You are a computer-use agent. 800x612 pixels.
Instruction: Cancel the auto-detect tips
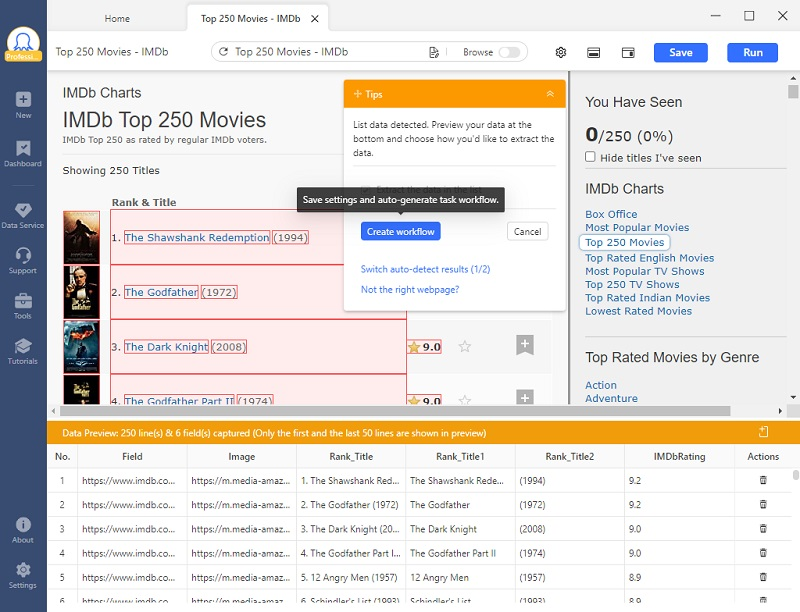[528, 232]
